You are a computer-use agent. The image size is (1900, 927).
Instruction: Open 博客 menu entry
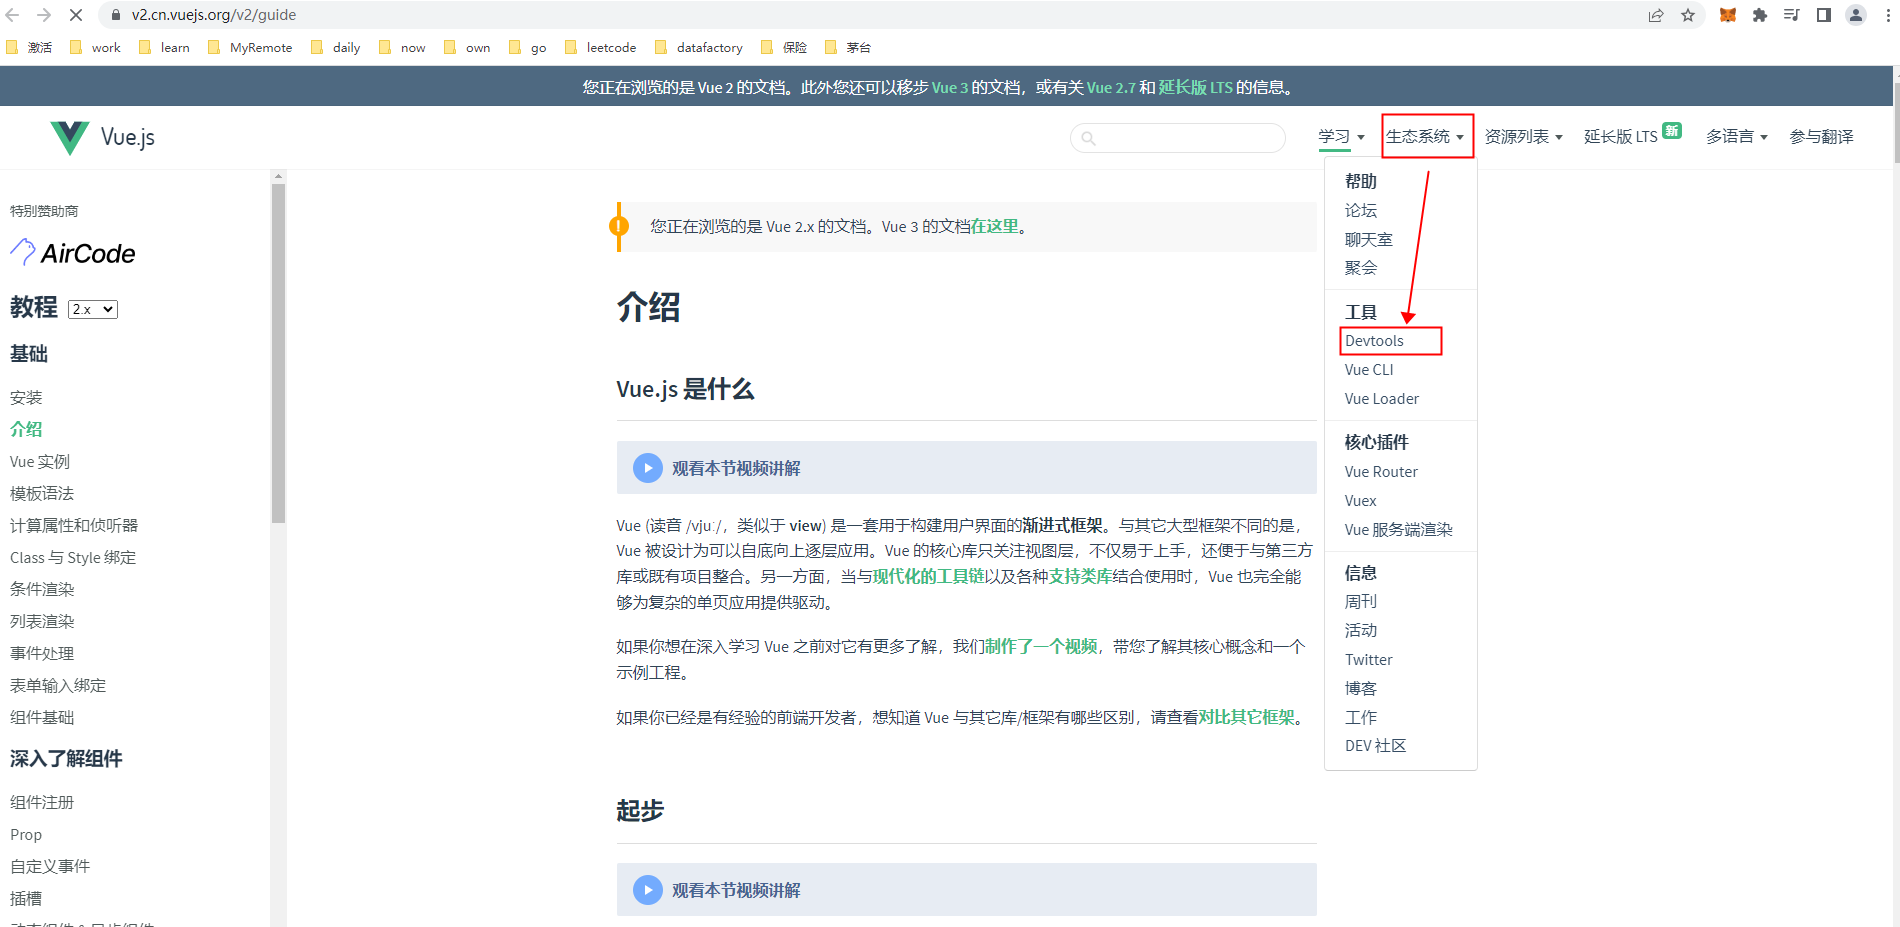tap(1361, 689)
